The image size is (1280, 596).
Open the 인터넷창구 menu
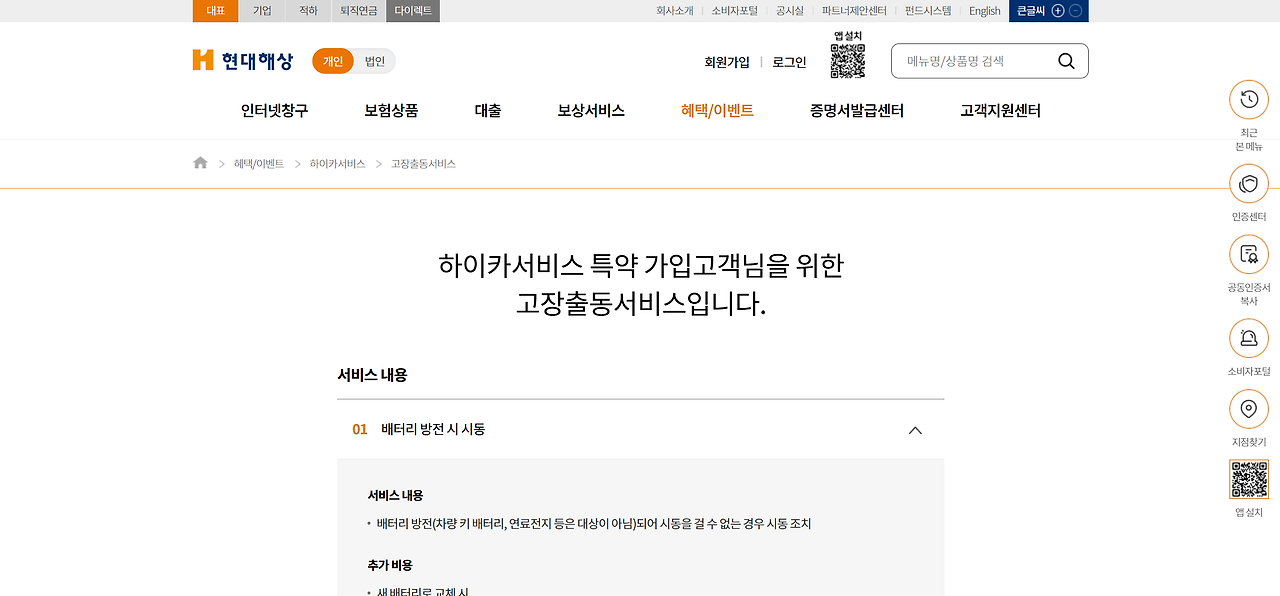(274, 111)
